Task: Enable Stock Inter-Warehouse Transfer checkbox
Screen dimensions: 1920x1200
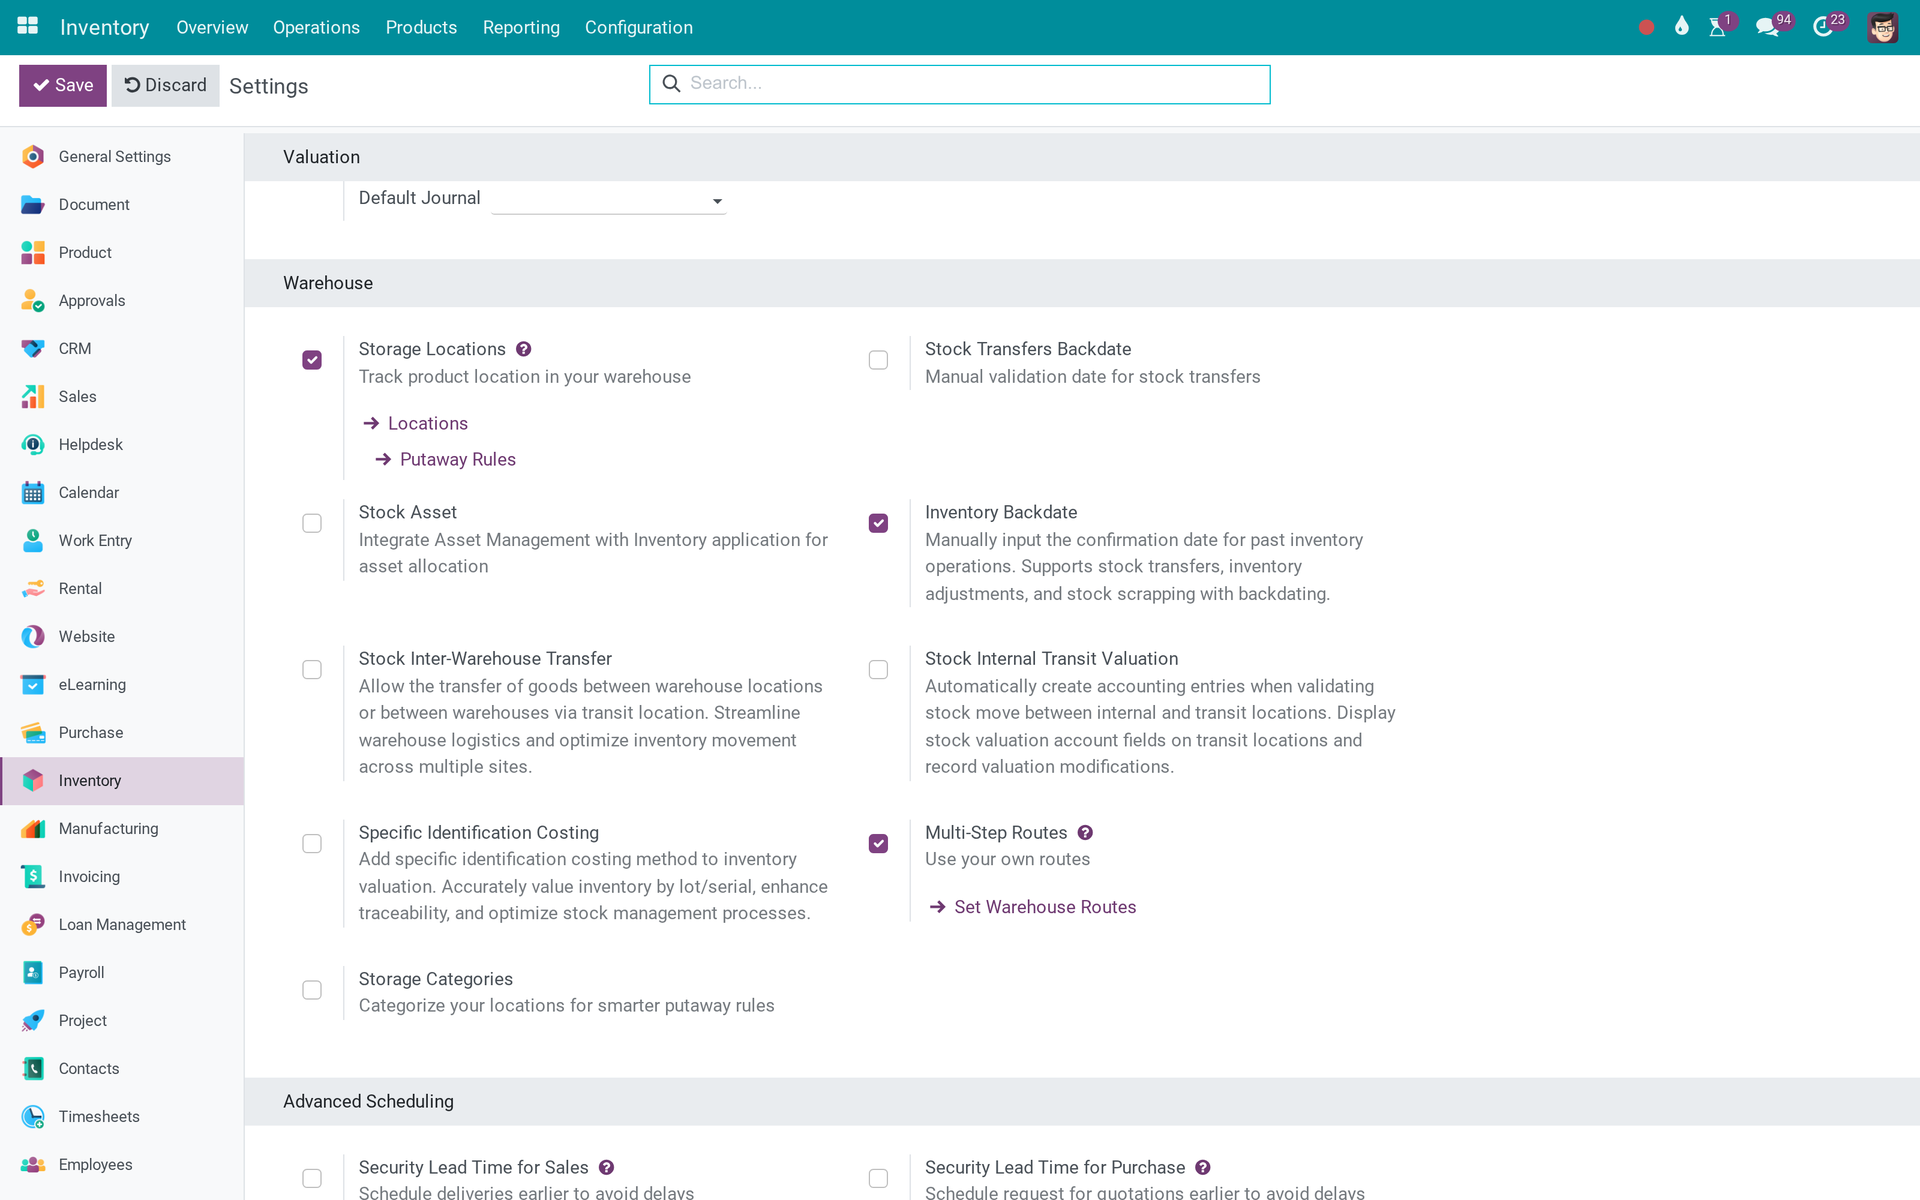Action: [312, 670]
